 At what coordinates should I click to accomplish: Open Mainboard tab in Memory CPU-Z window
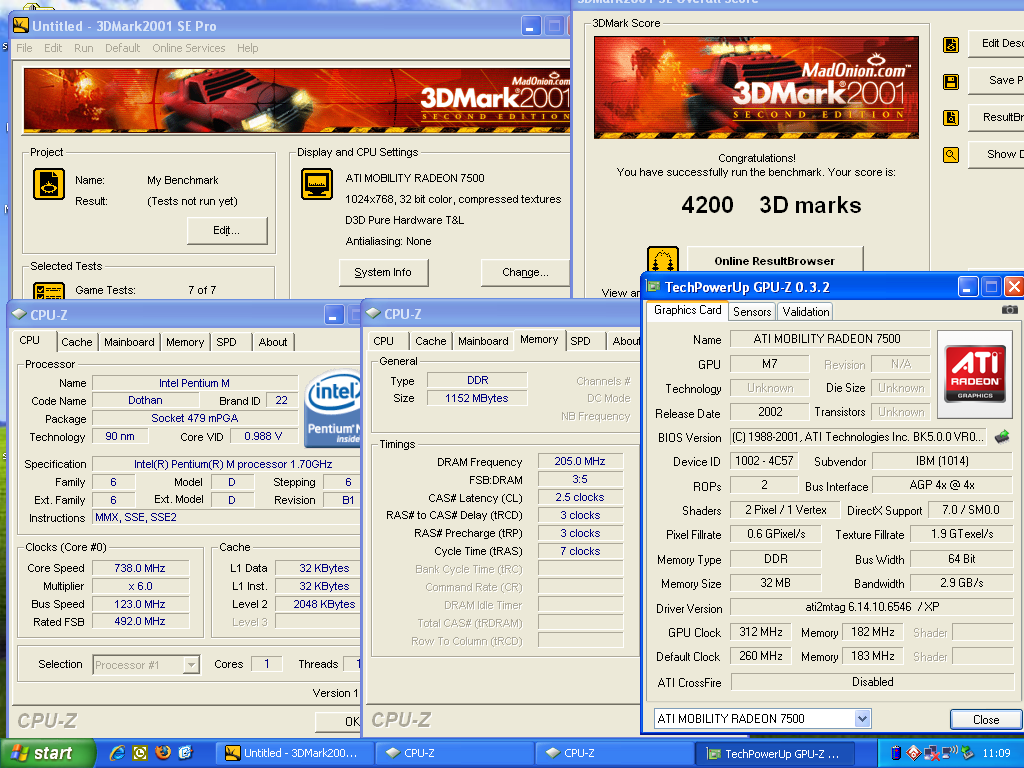(x=483, y=341)
